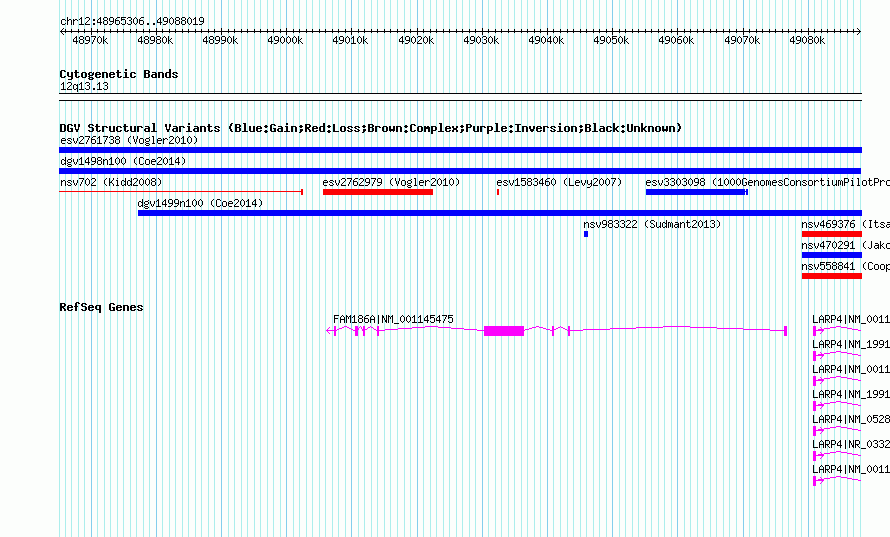Click the small red mark under esv1583460

coord(498,192)
